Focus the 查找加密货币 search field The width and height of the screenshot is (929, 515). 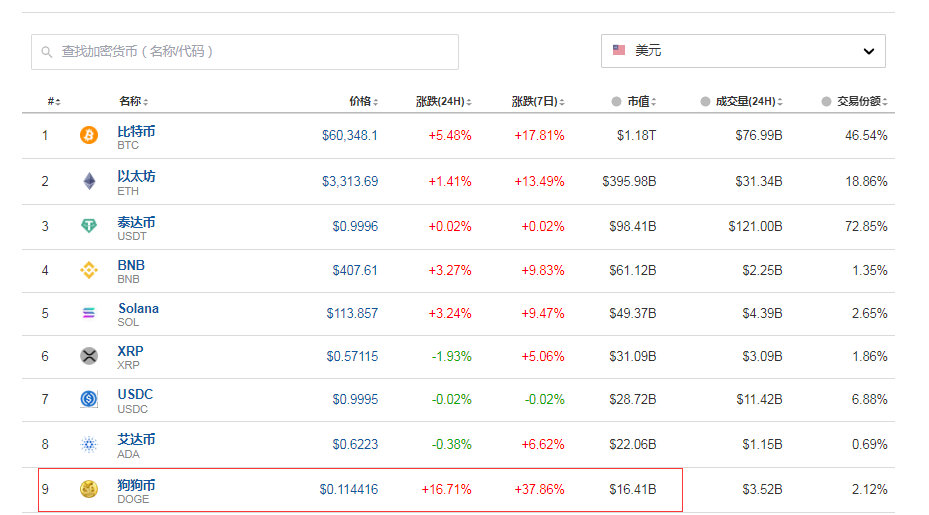click(x=245, y=52)
